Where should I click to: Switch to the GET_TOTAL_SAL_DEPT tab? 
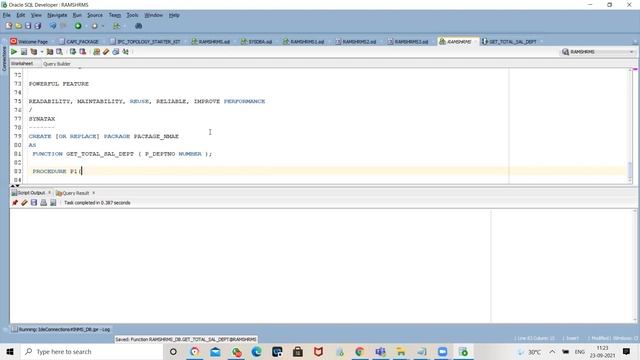(509, 42)
